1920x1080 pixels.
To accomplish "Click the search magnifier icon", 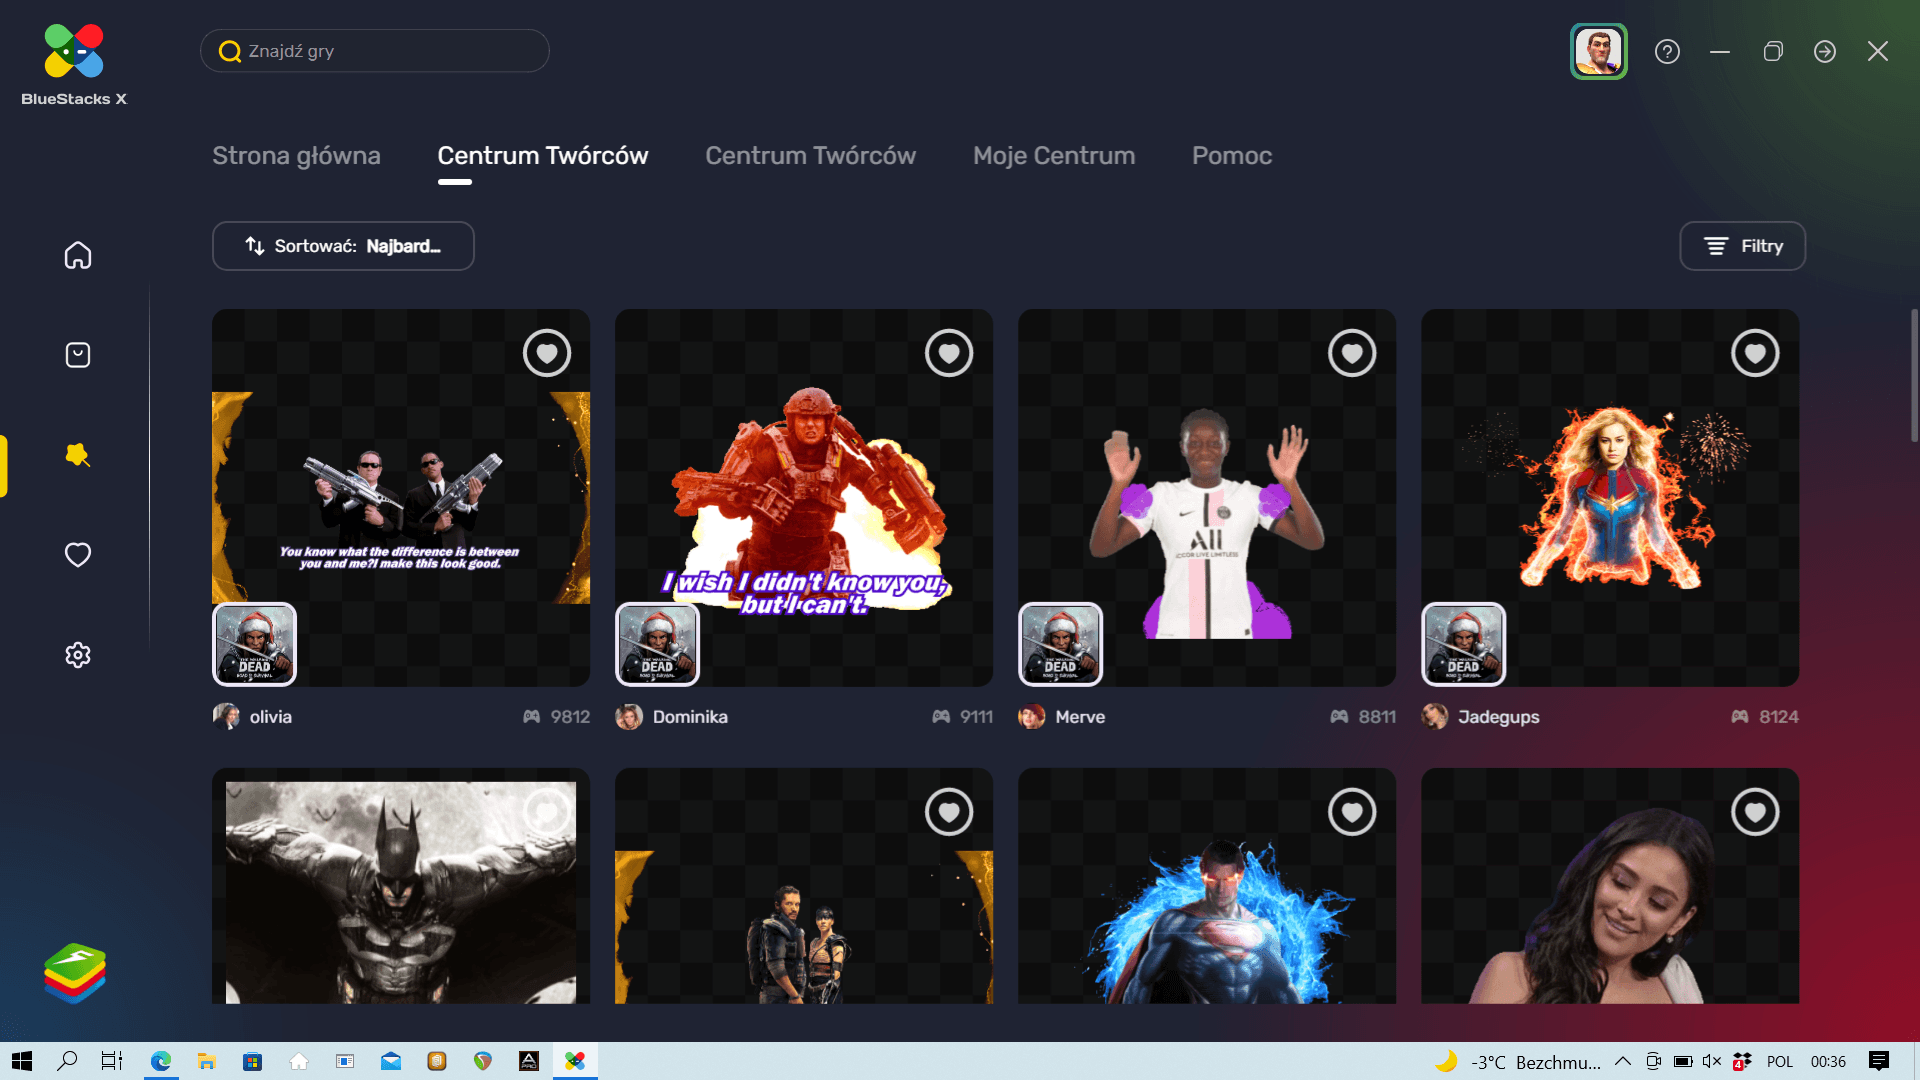I will 230,51.
